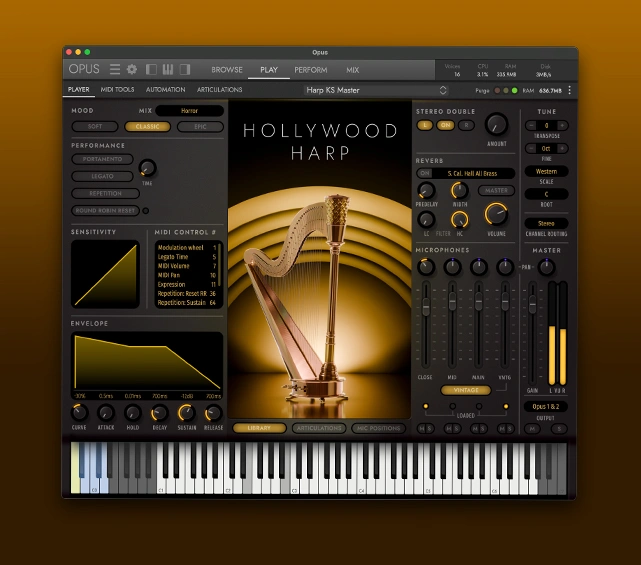This screenshot has height=565, width=641.
Task: Switch to the Browse tab
Action: 227,70
